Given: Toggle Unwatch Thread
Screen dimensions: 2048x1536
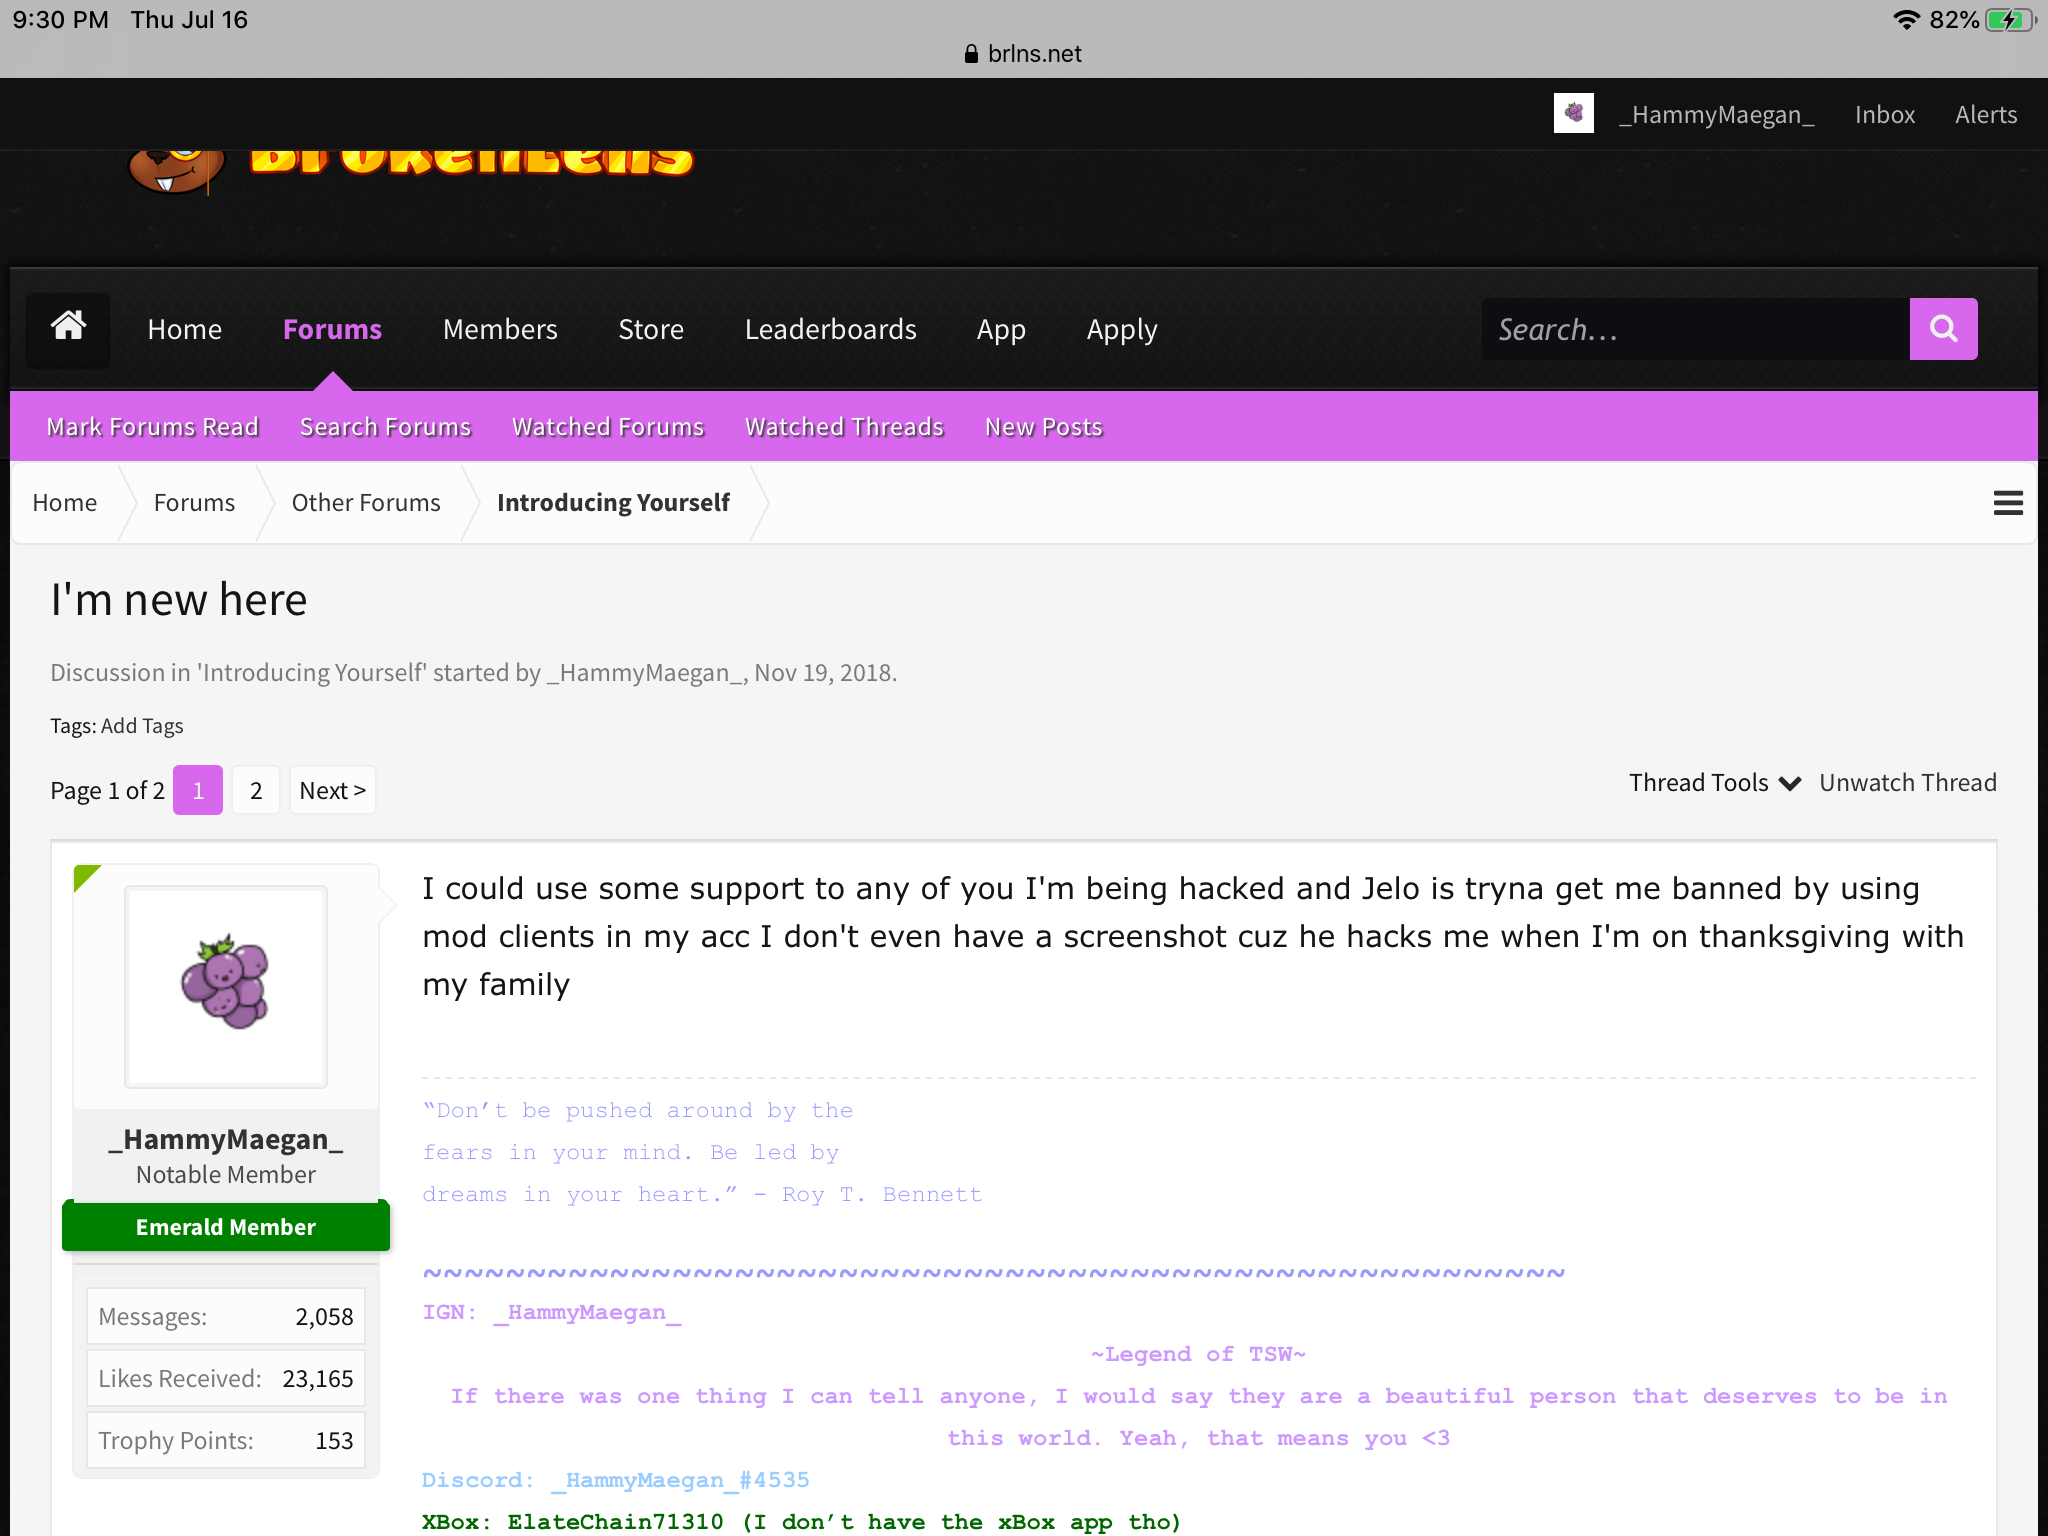Looking at the screenshot, I should 1907,783.
